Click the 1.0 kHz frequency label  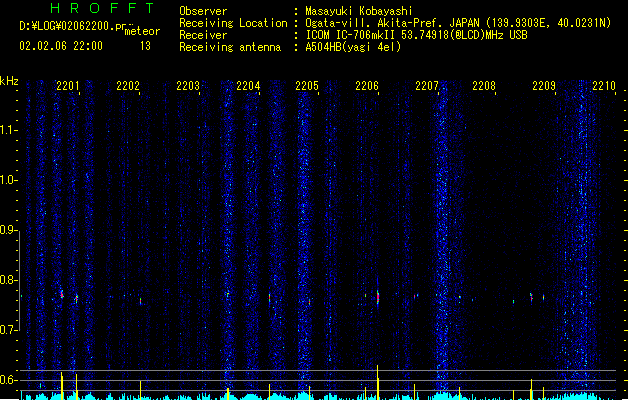point(8,180)
